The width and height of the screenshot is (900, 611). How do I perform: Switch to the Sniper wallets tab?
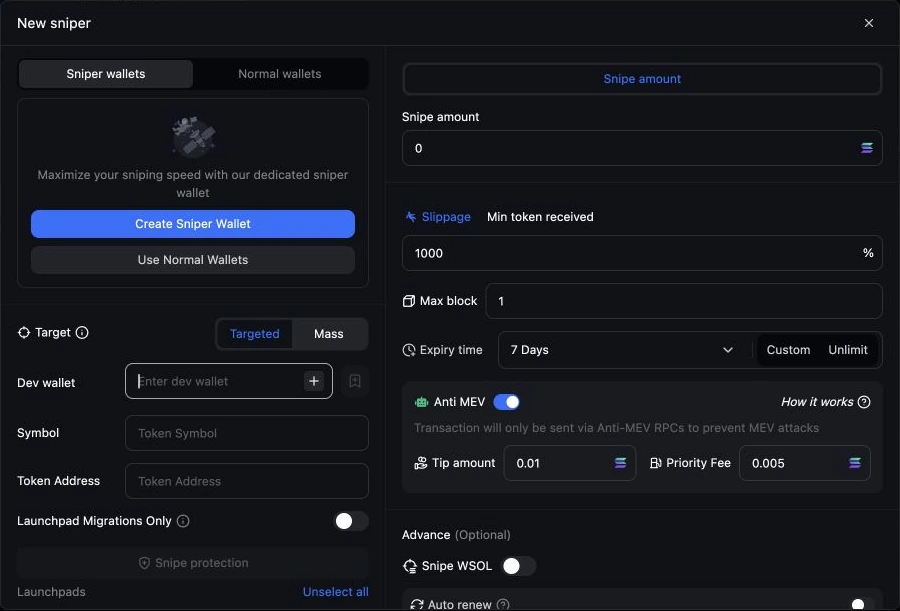(x=106, y=74)
